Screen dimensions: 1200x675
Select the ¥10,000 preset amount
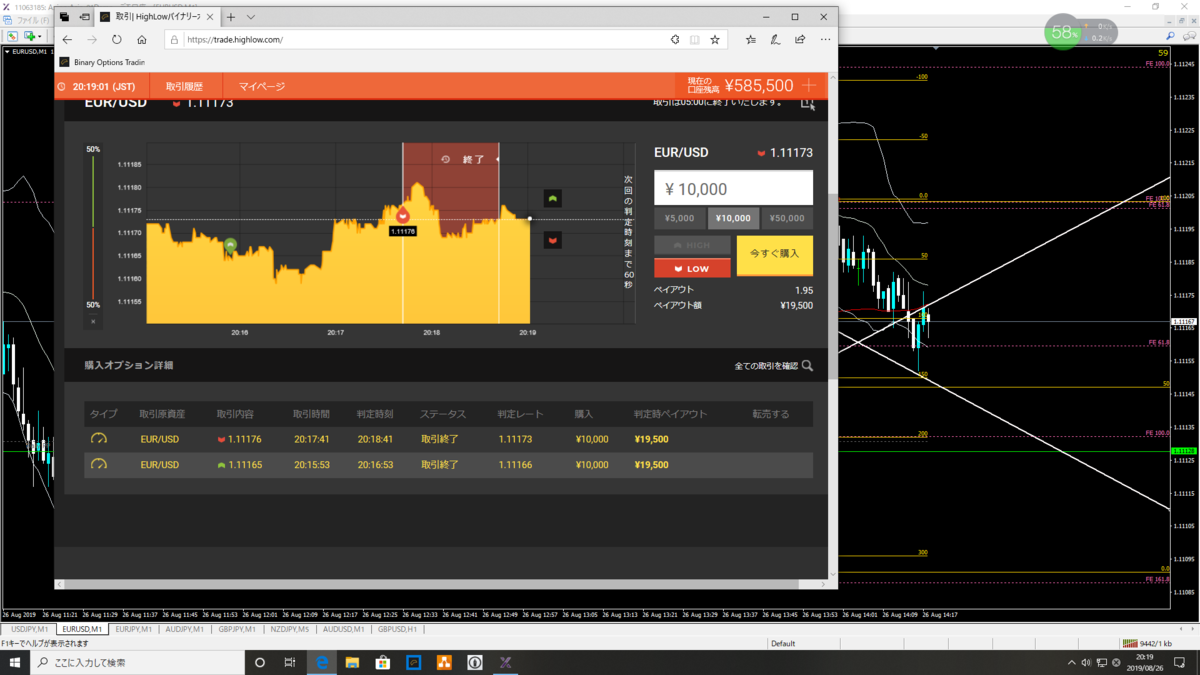733,218
